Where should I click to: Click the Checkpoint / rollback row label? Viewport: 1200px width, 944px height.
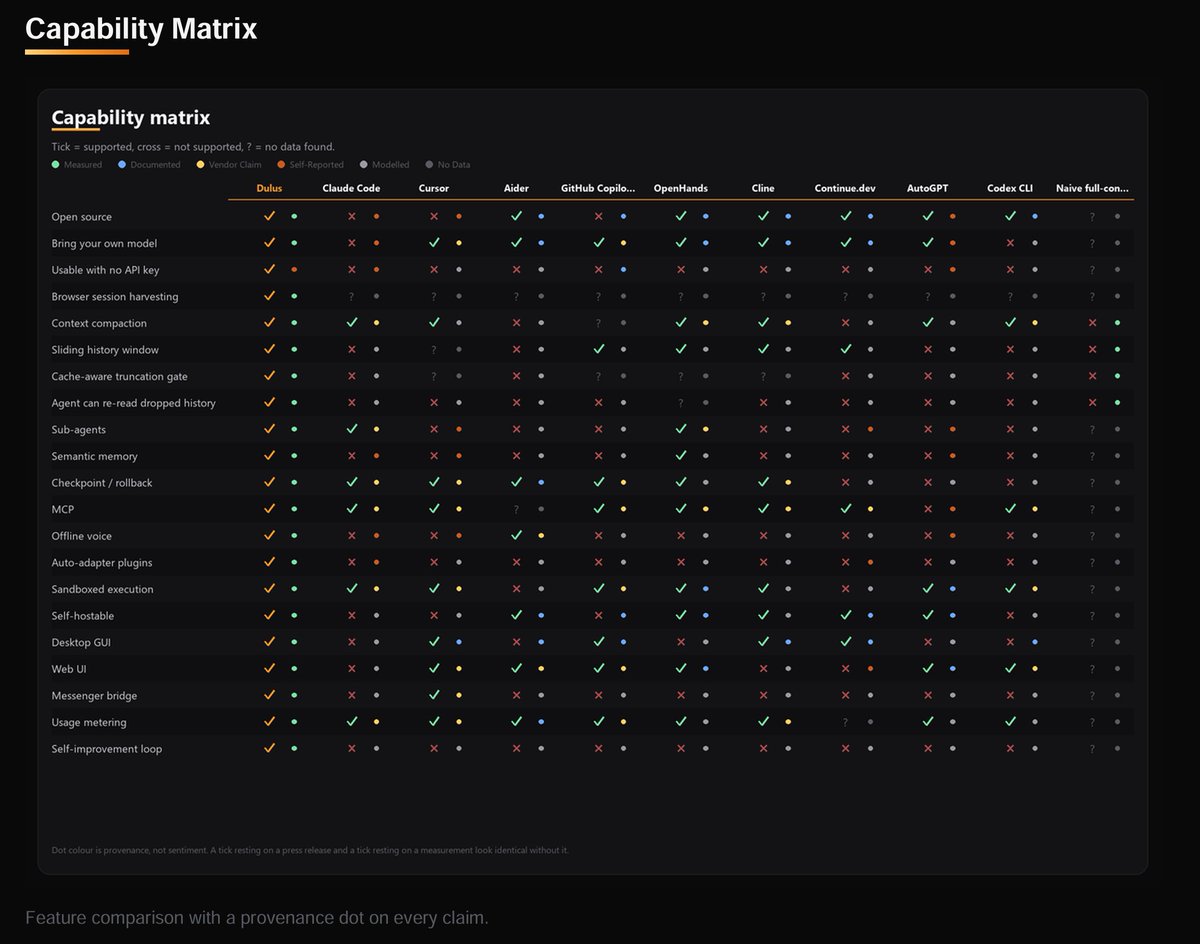click(102, 483)
